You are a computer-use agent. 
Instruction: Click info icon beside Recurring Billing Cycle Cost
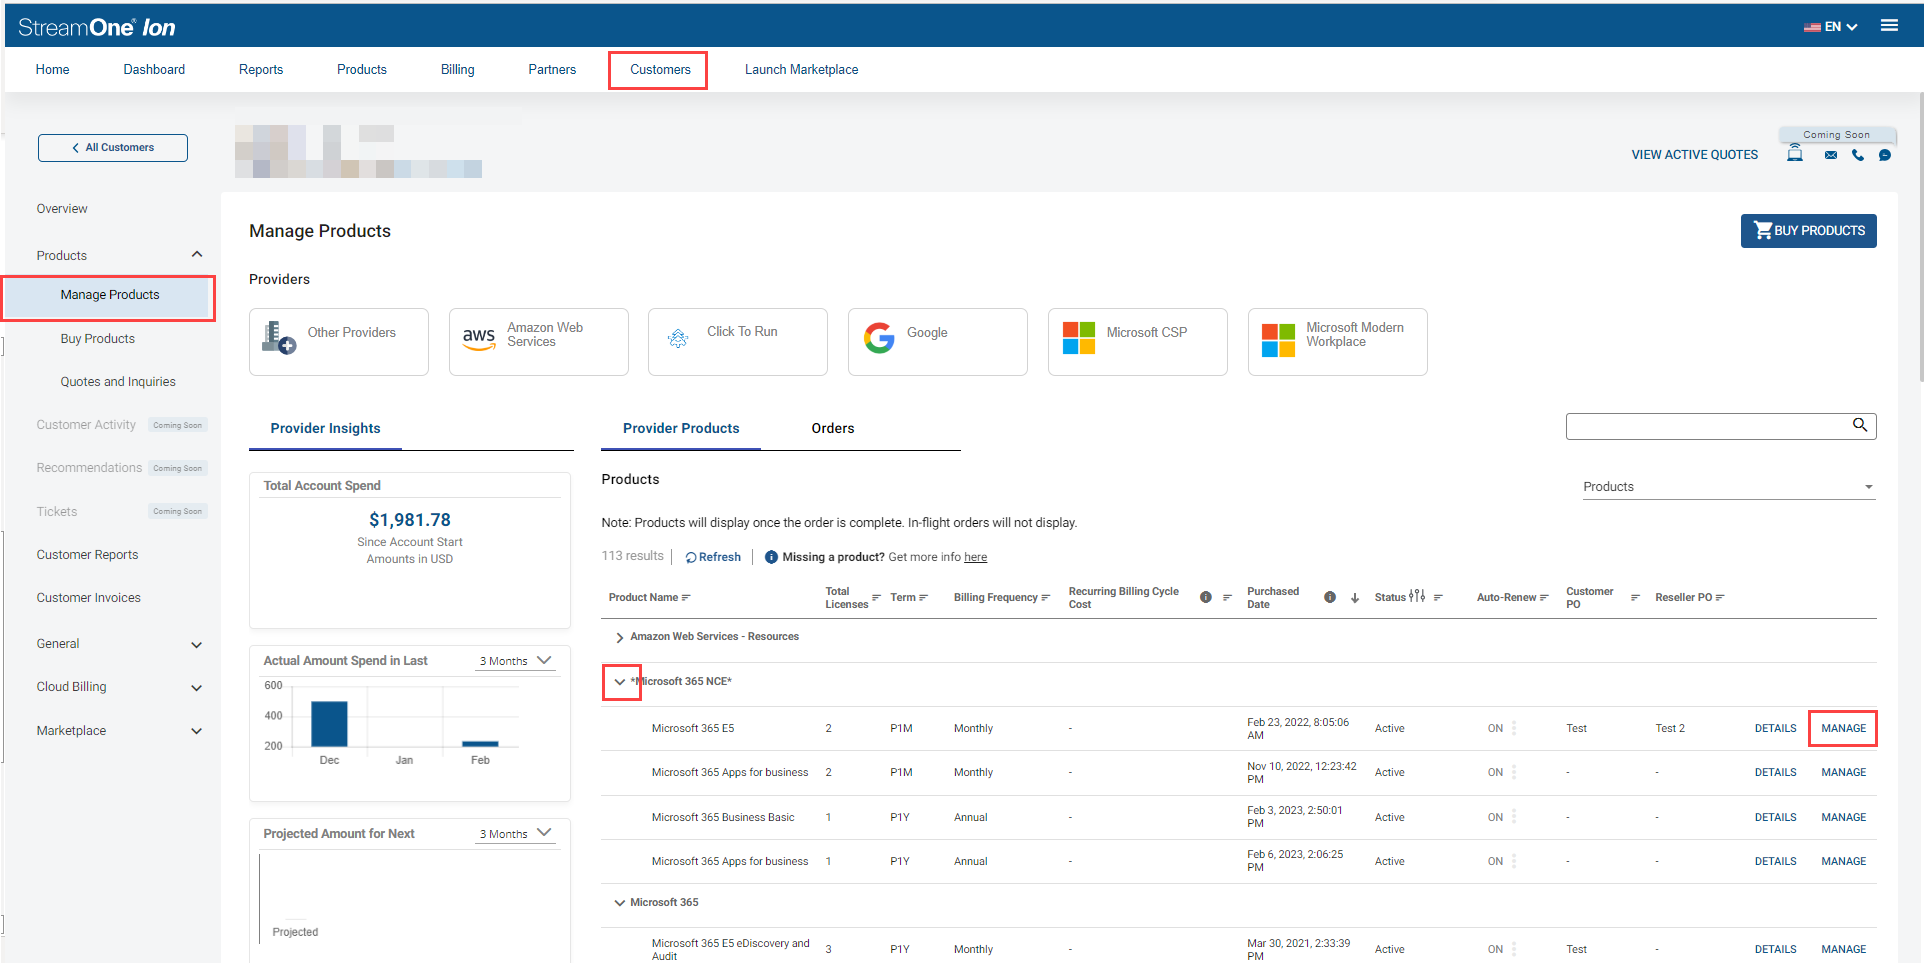coord(1206,597)
